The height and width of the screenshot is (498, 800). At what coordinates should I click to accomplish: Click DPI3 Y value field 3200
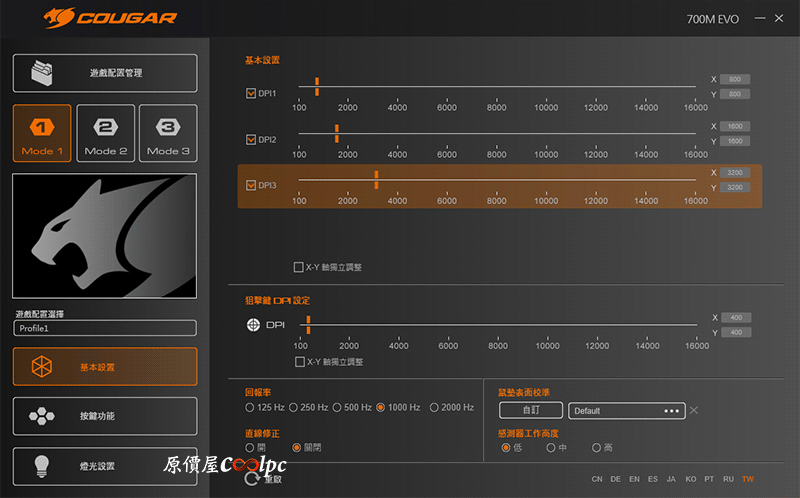tap(735, 187)
